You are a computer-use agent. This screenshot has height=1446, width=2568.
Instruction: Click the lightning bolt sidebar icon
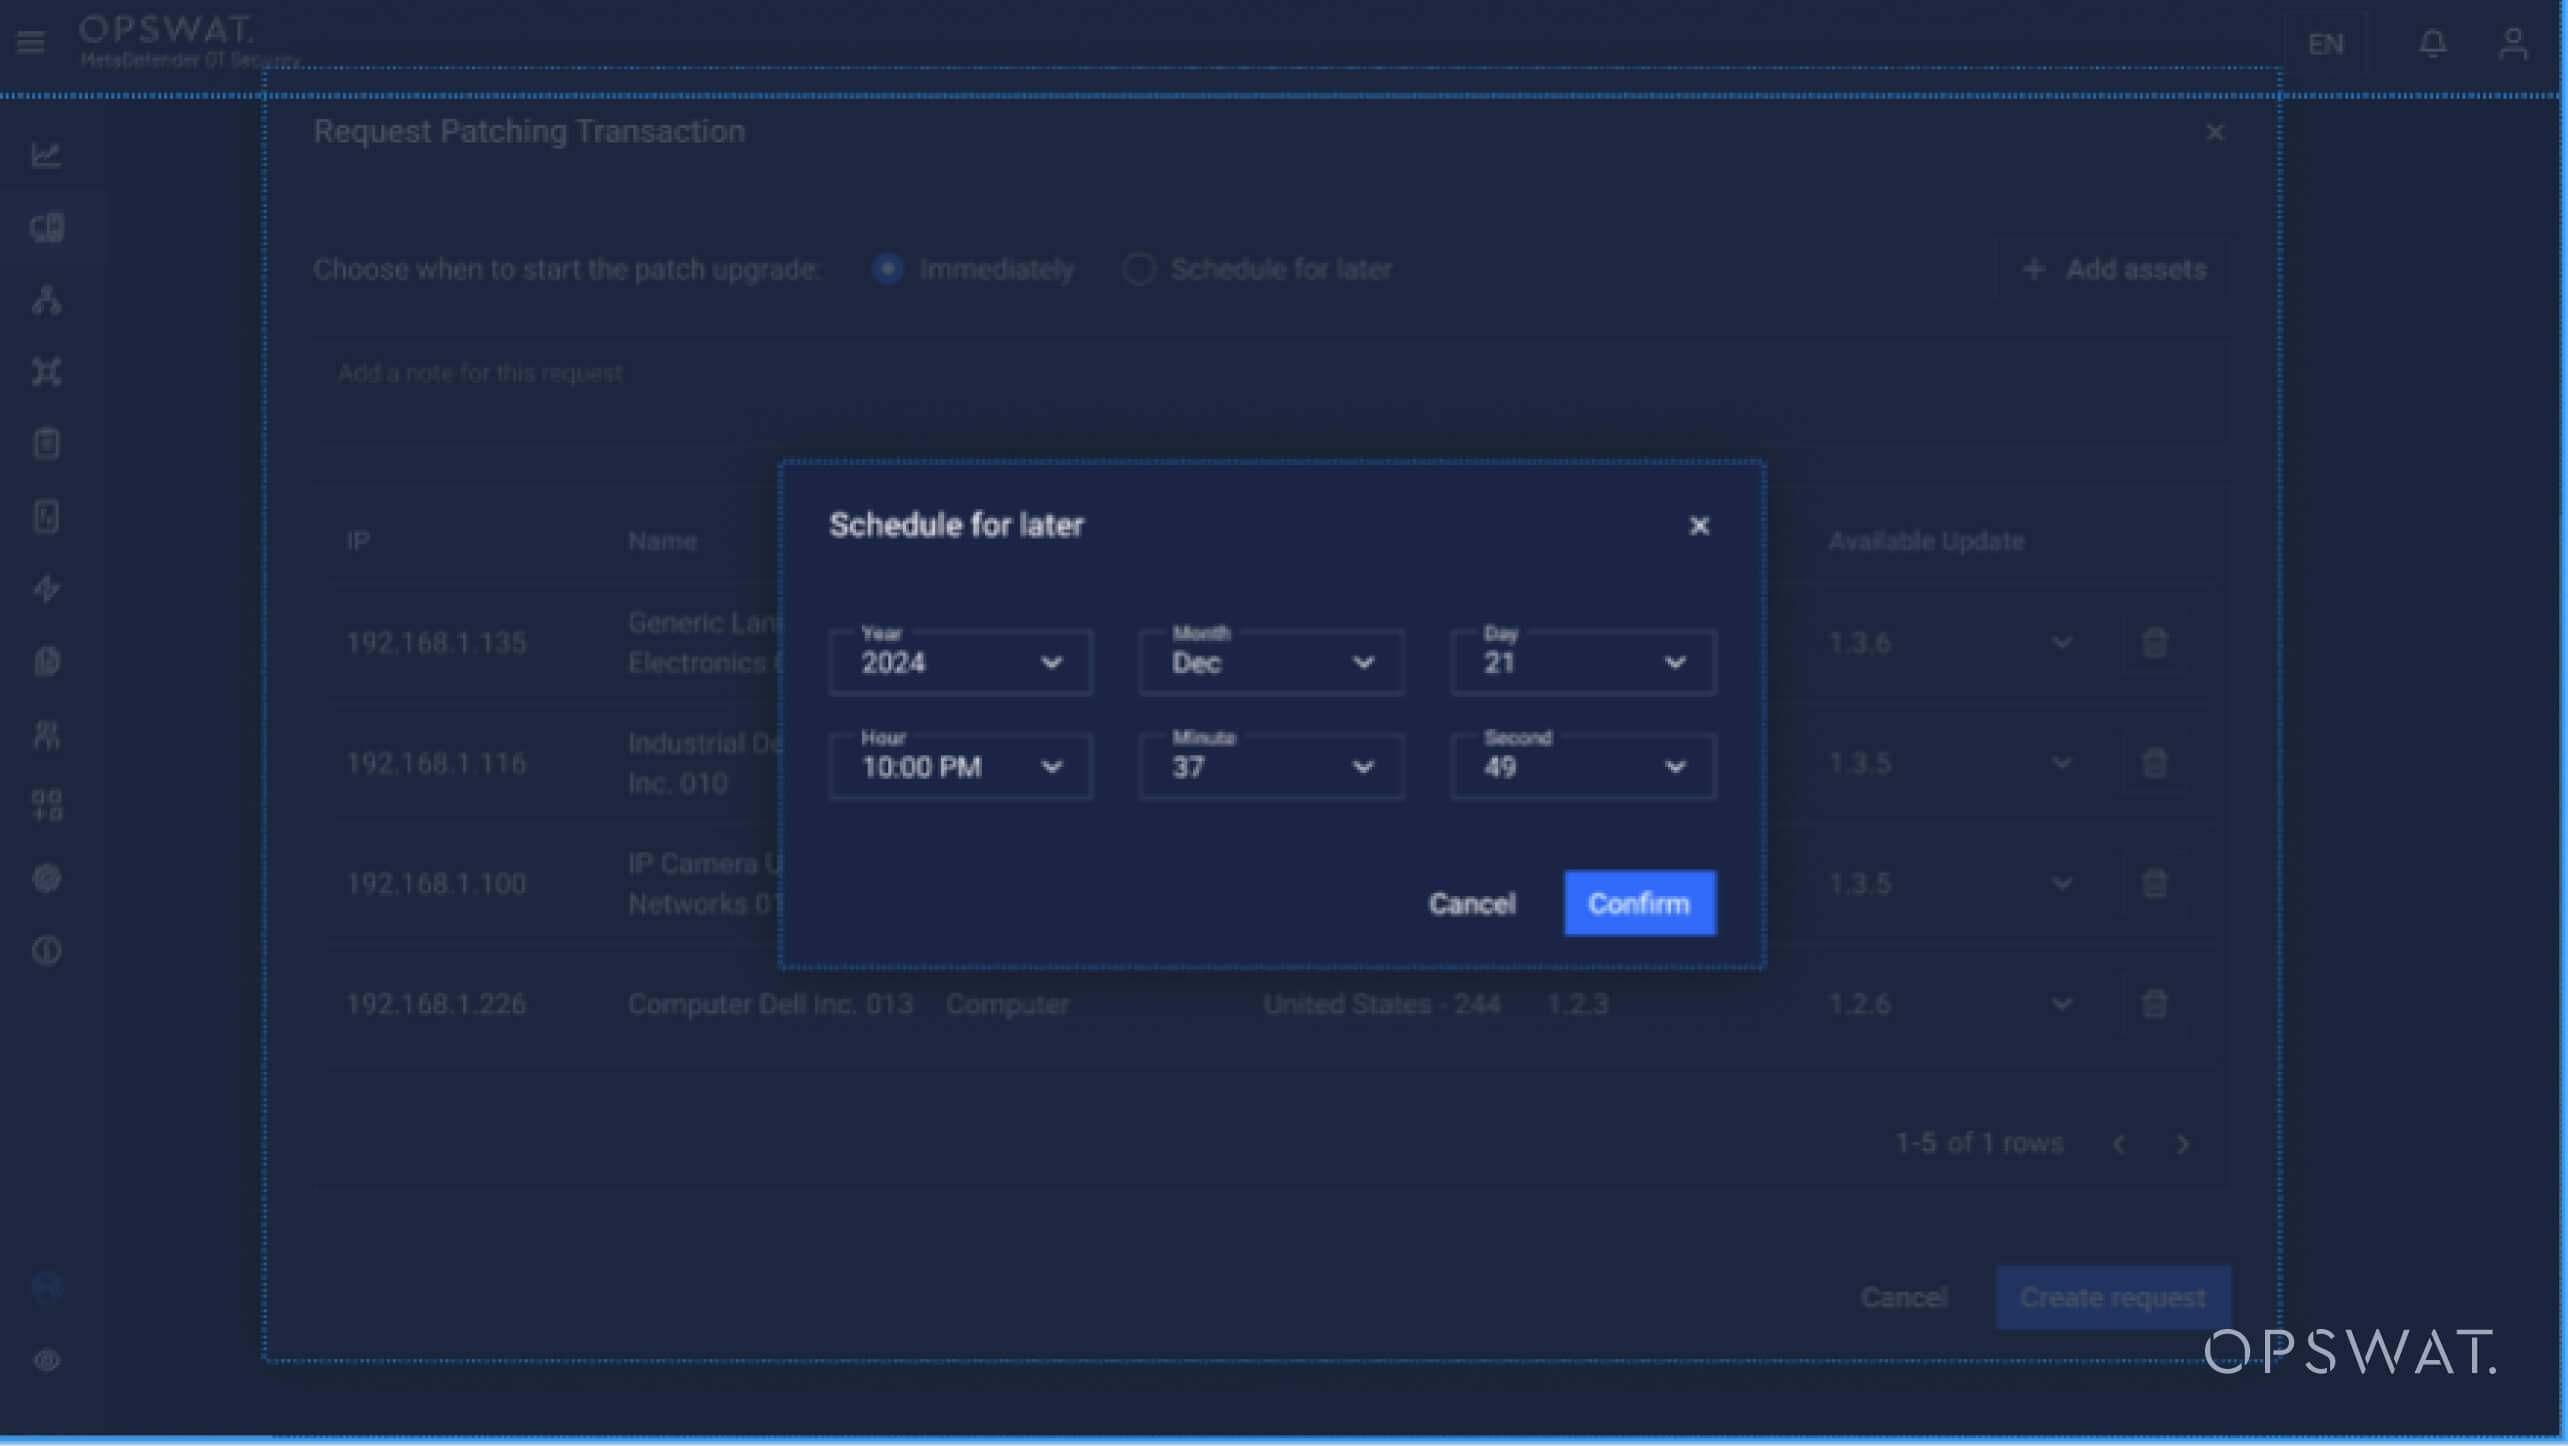(46, 589)
